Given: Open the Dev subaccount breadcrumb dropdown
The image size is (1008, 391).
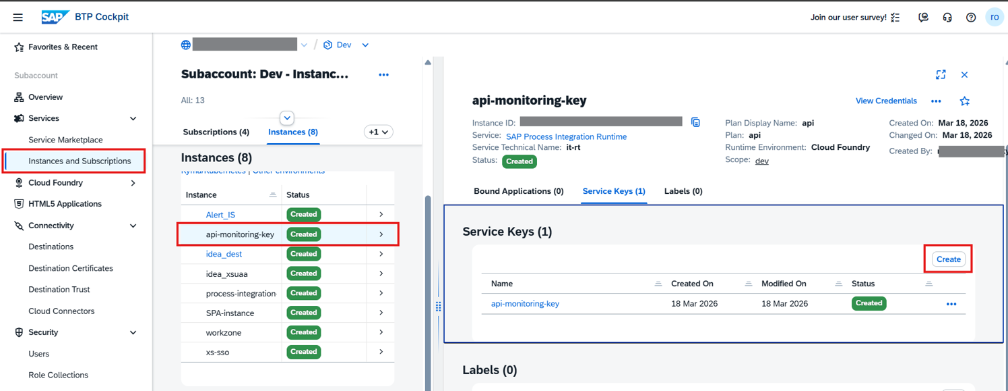Looking at the screenshot, I should [x=365, y=45].
